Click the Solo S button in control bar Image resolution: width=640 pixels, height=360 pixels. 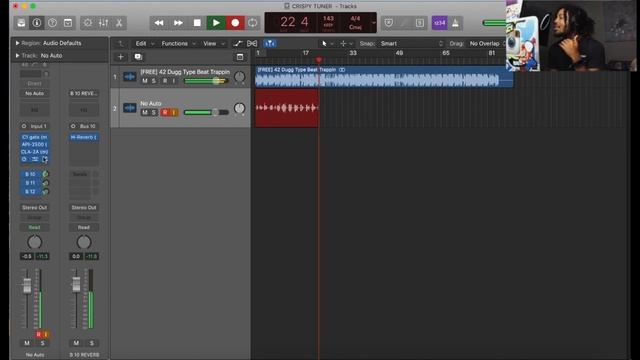coord(420,23)
